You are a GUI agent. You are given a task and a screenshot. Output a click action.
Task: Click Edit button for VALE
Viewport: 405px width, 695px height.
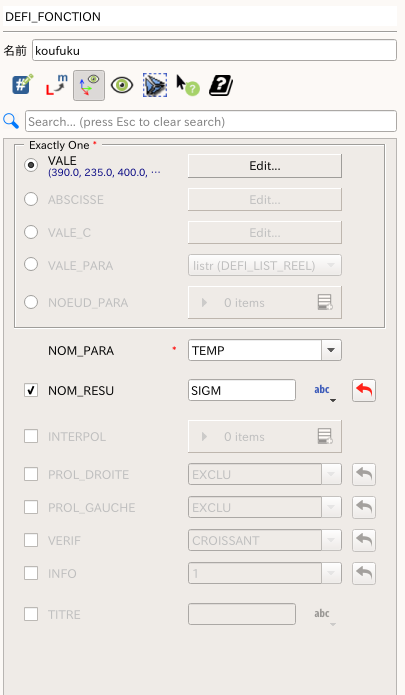(x=265, y=166)
